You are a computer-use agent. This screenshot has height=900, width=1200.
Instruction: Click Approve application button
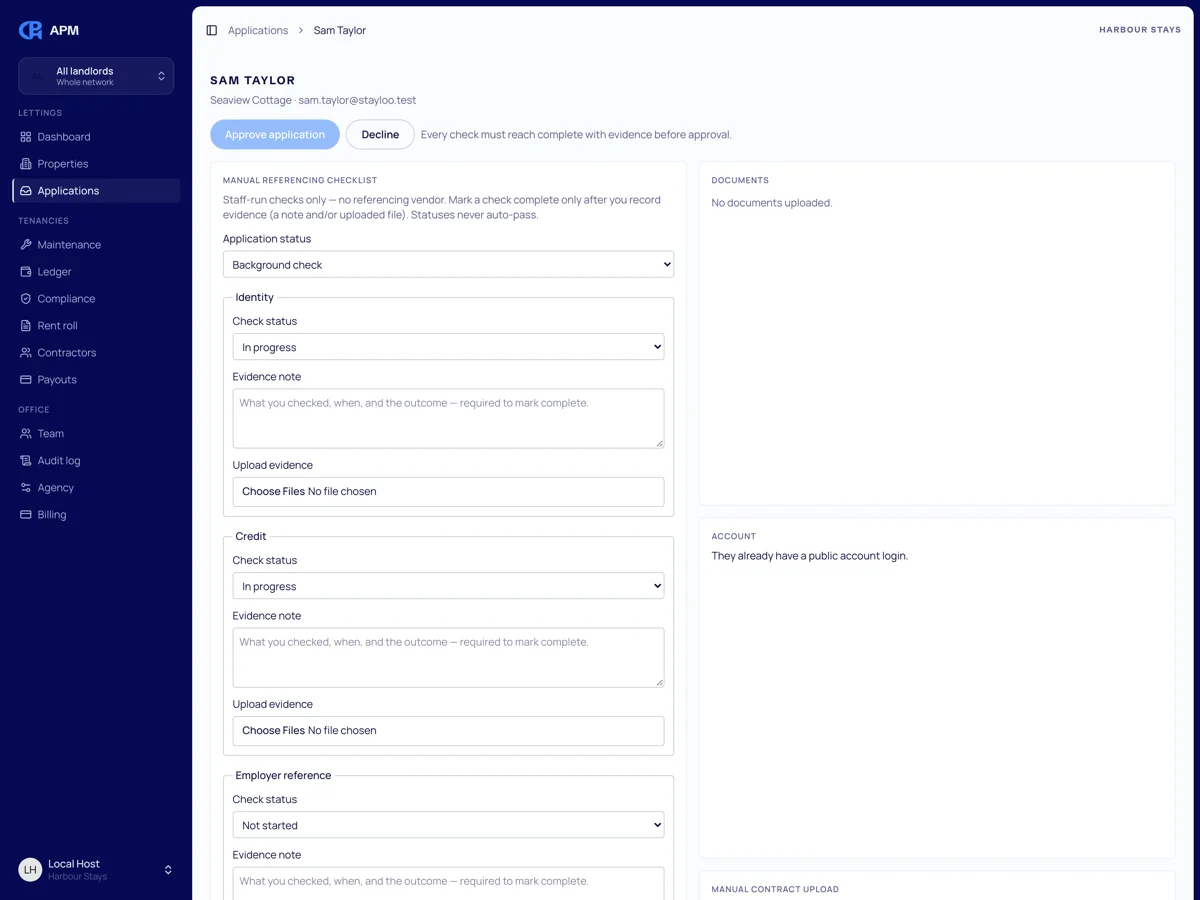(x=275, y=135)
